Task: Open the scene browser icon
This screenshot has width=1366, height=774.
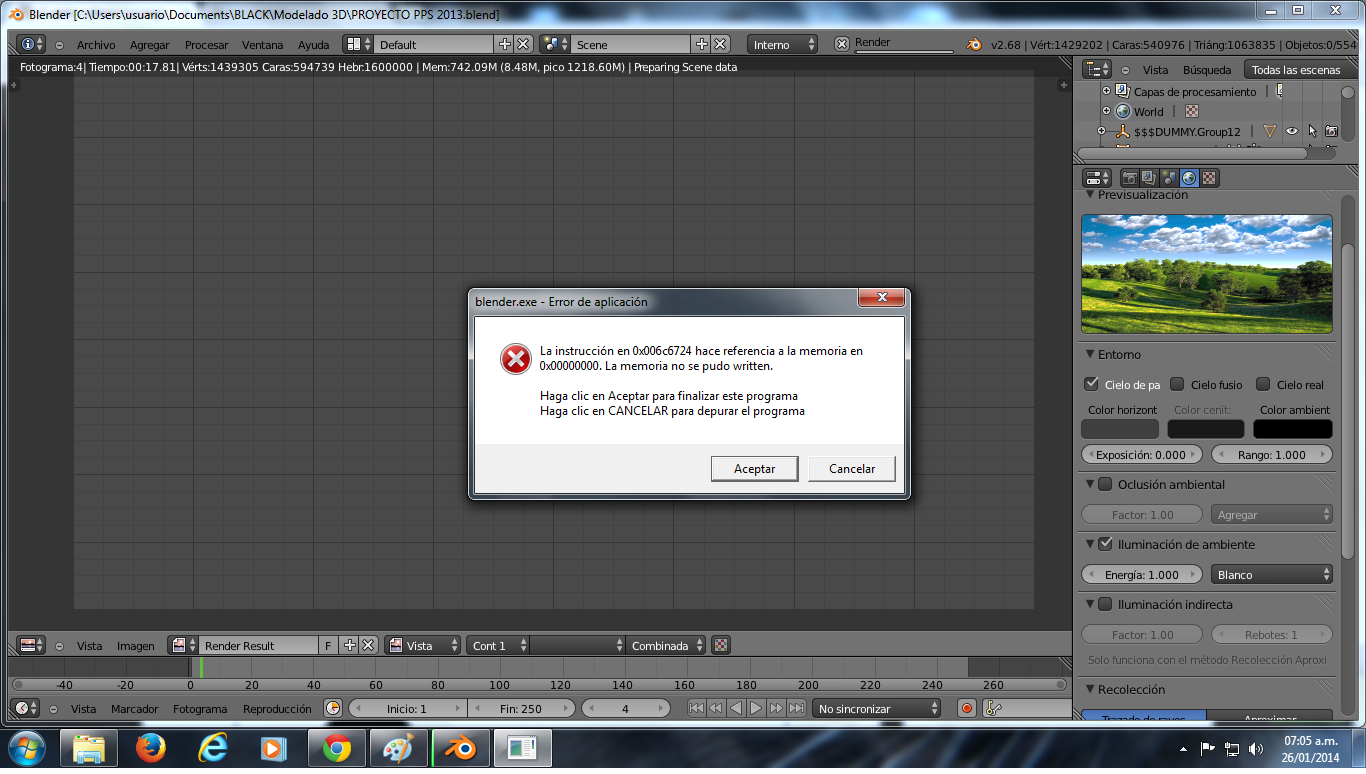Action: (555, 44)
